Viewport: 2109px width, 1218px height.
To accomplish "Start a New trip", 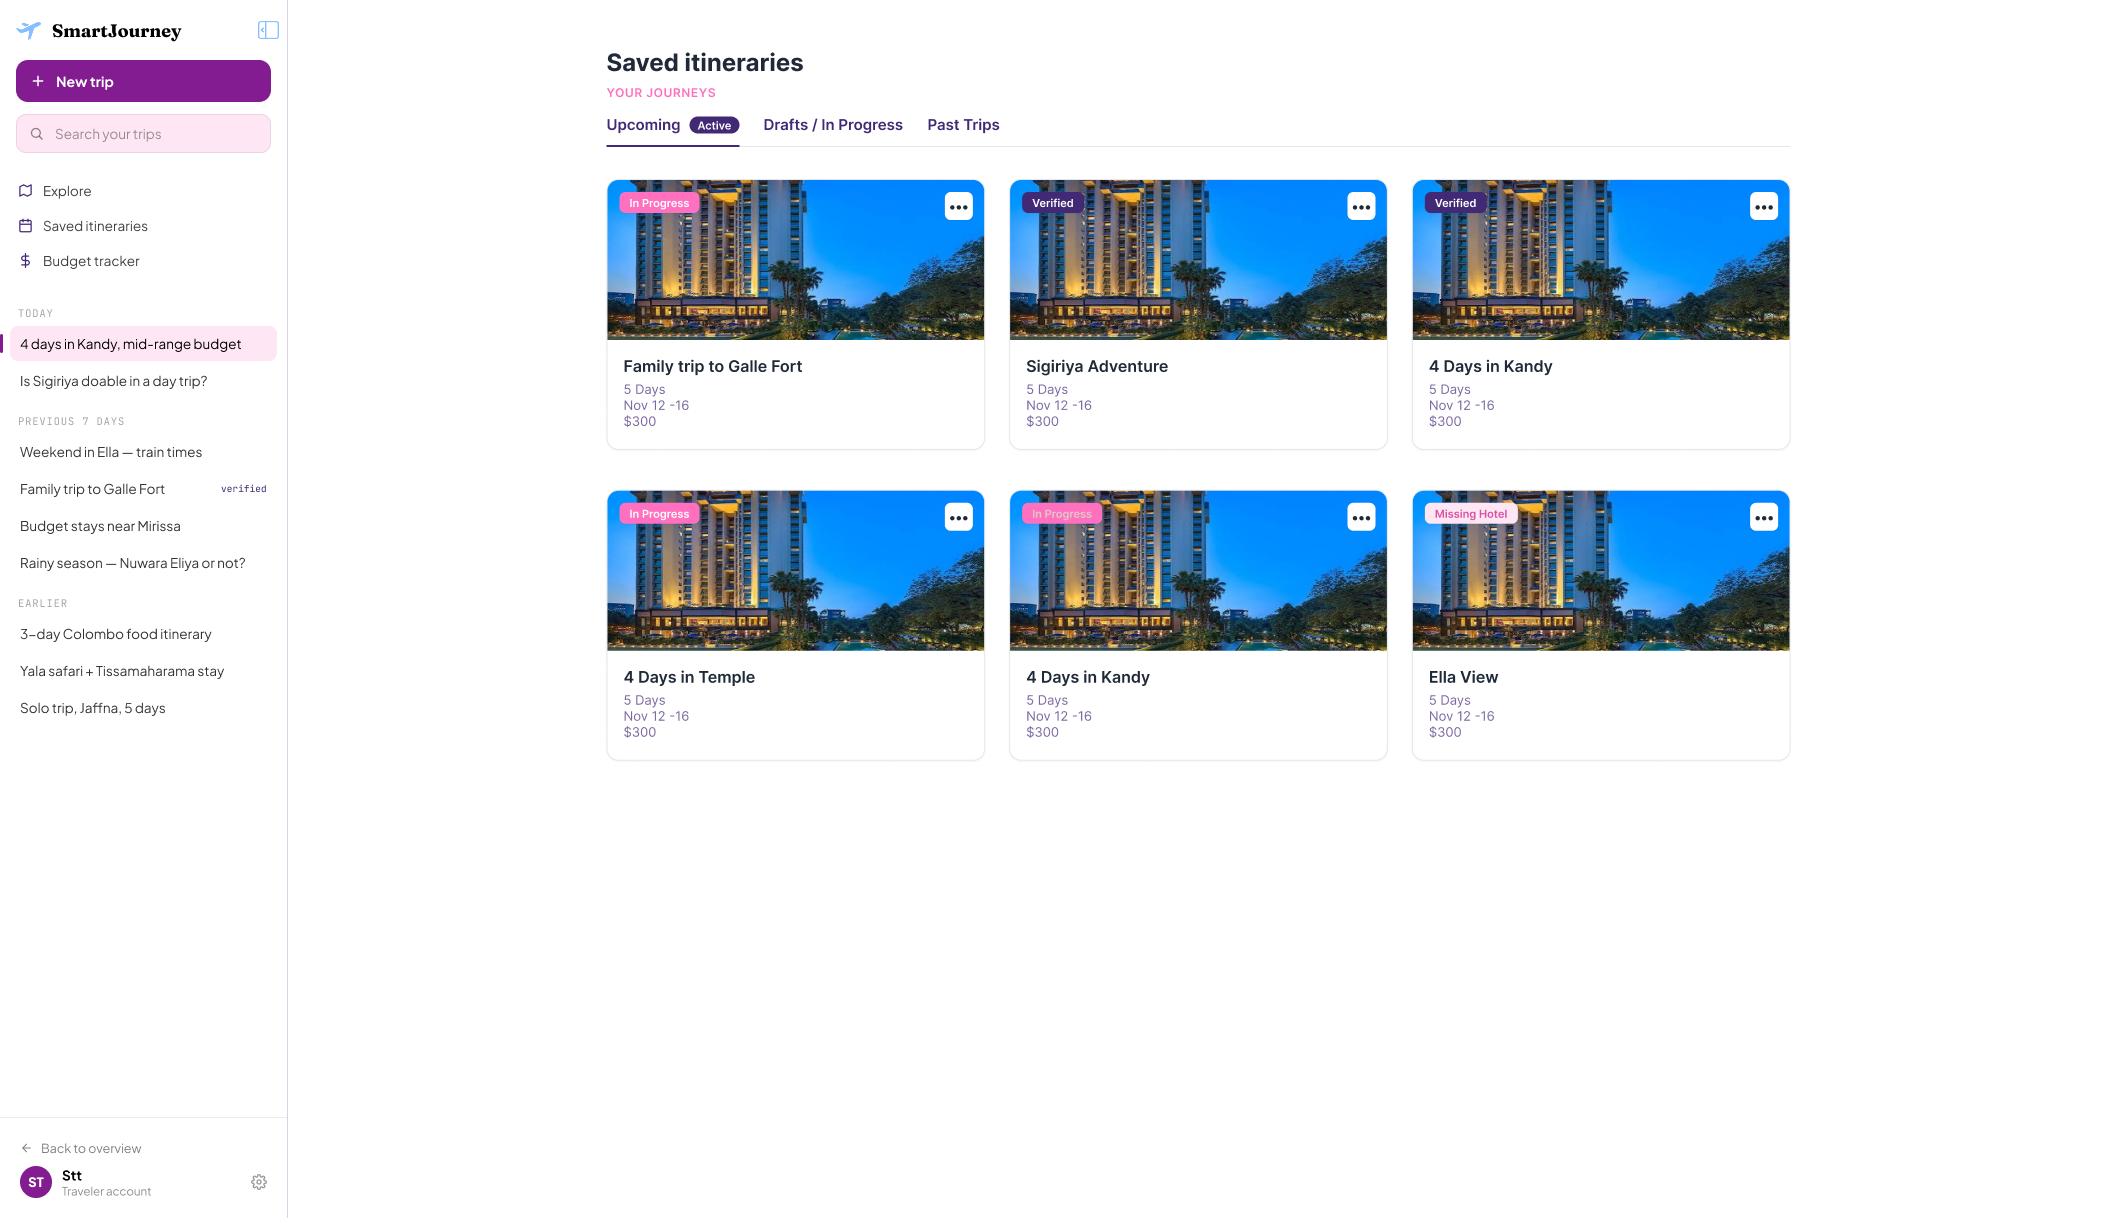I will click(x=143, y=81).
